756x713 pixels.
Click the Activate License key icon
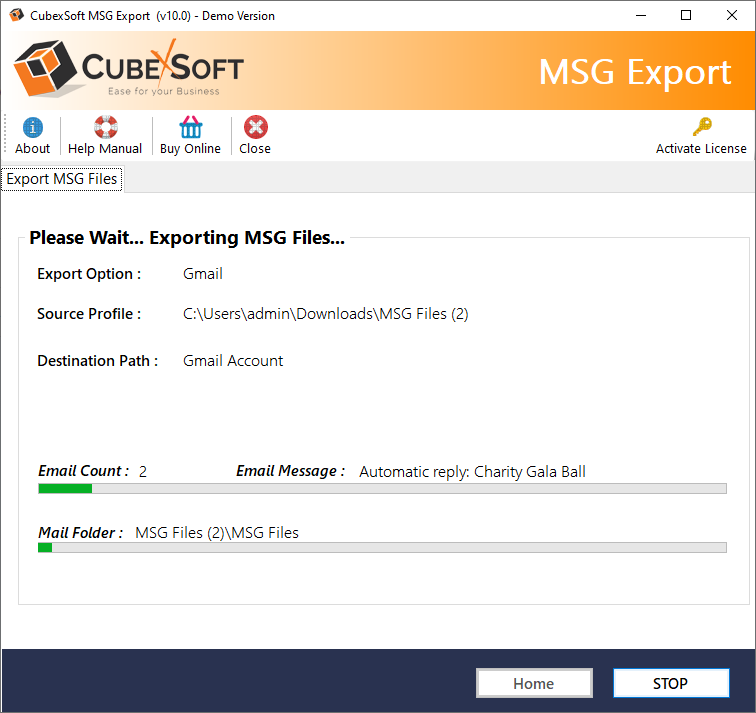pyautogui.click(x=701, y=127)
